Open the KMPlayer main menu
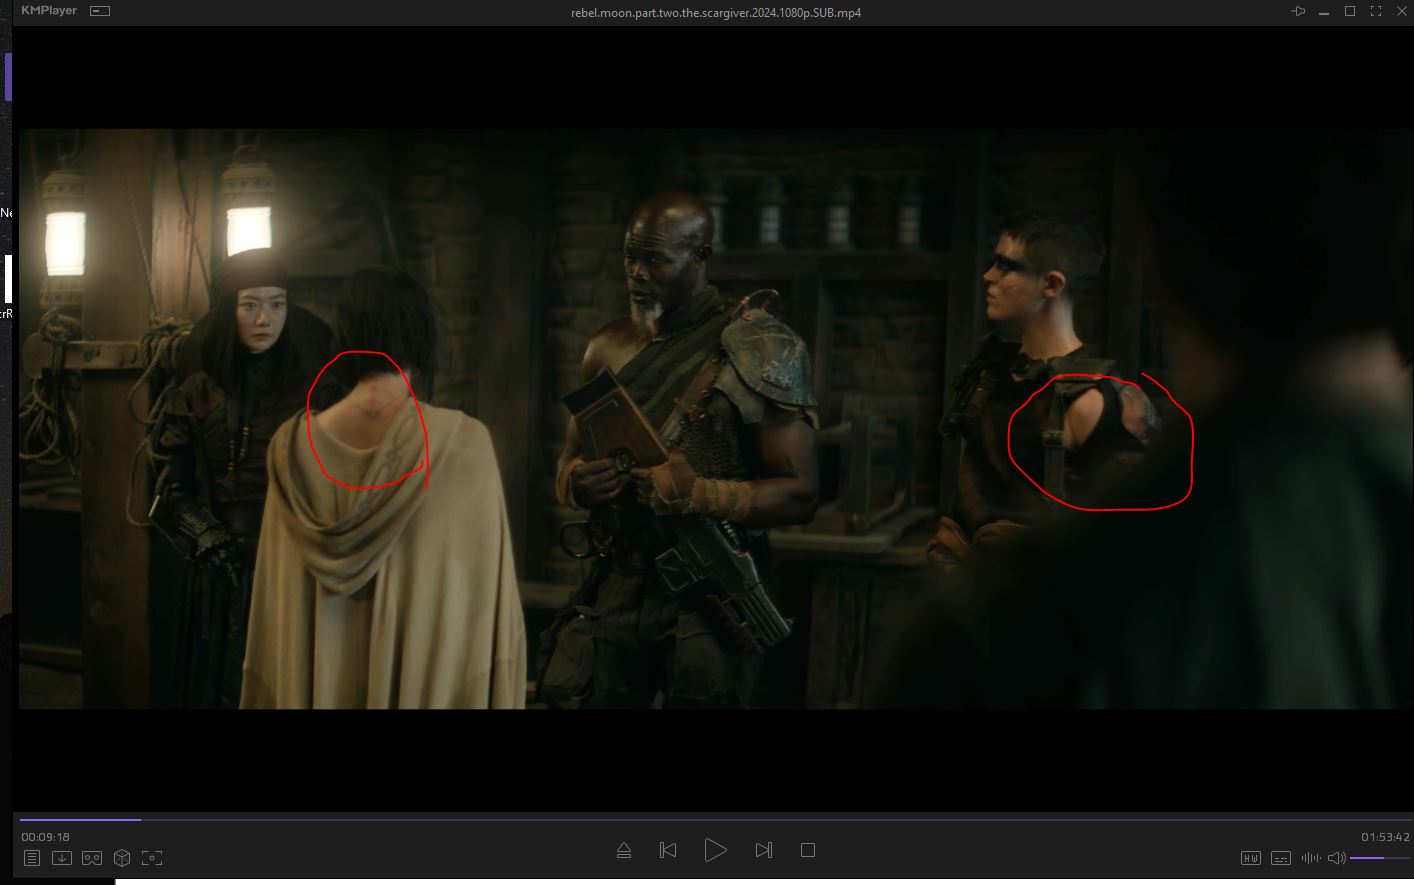This screenshot has height=885, width=1414. [x=49, y=11]
